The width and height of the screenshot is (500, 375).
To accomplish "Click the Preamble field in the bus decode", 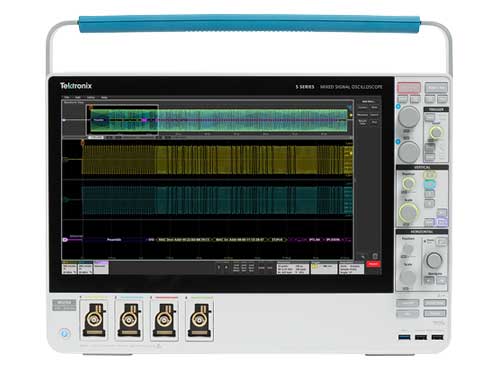I will (114, 239).
